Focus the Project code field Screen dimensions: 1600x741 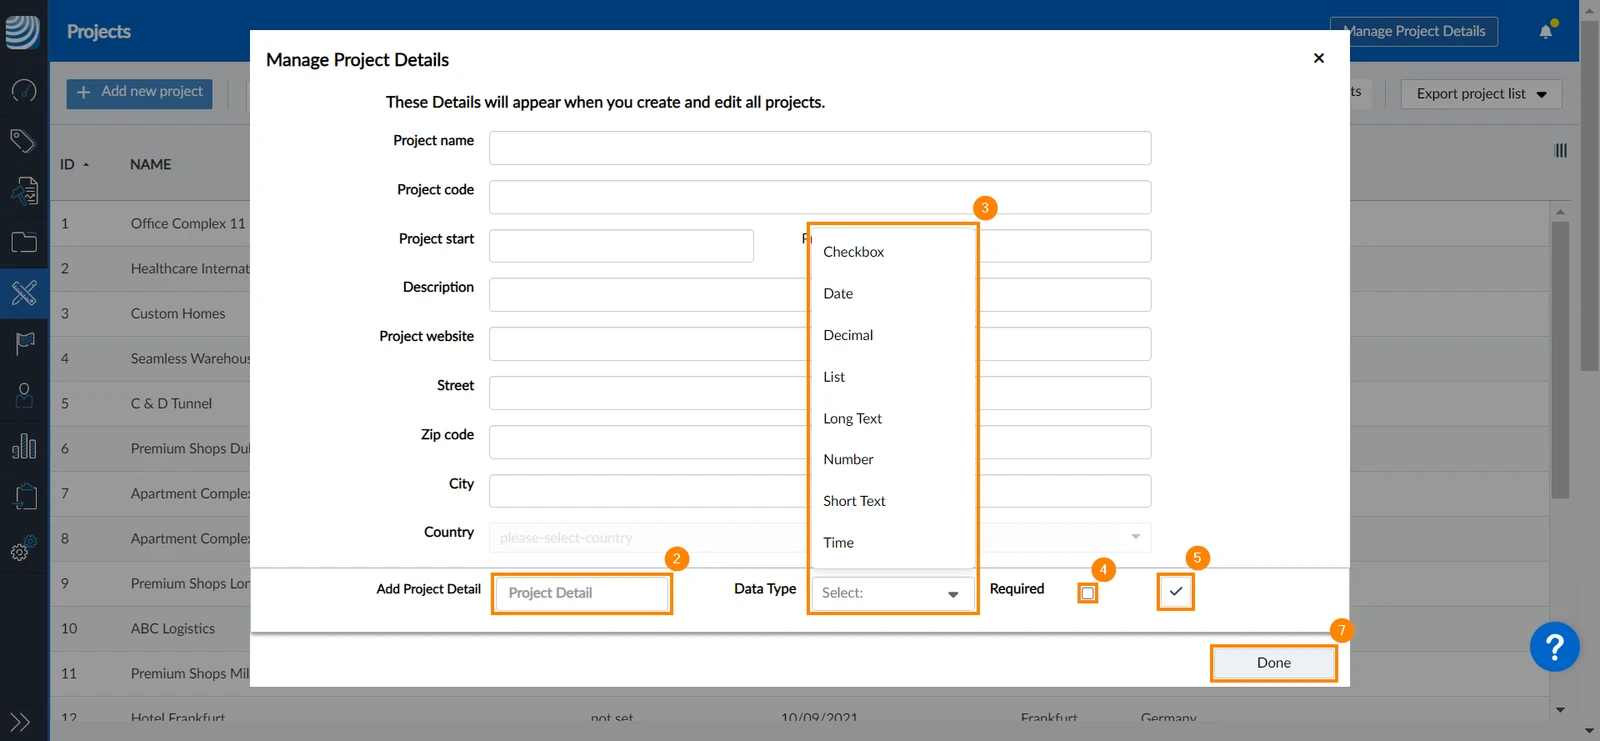(820, 197)
